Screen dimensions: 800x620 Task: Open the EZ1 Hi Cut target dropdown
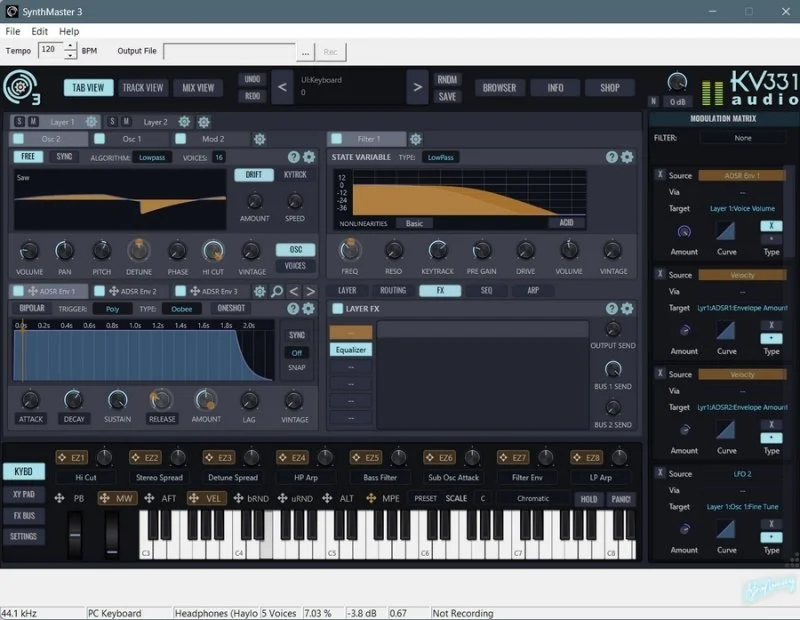(86, 477)
